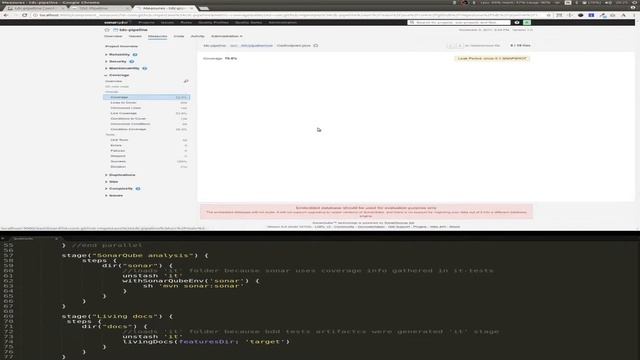Click the Leak Period badge

[492, 59]
